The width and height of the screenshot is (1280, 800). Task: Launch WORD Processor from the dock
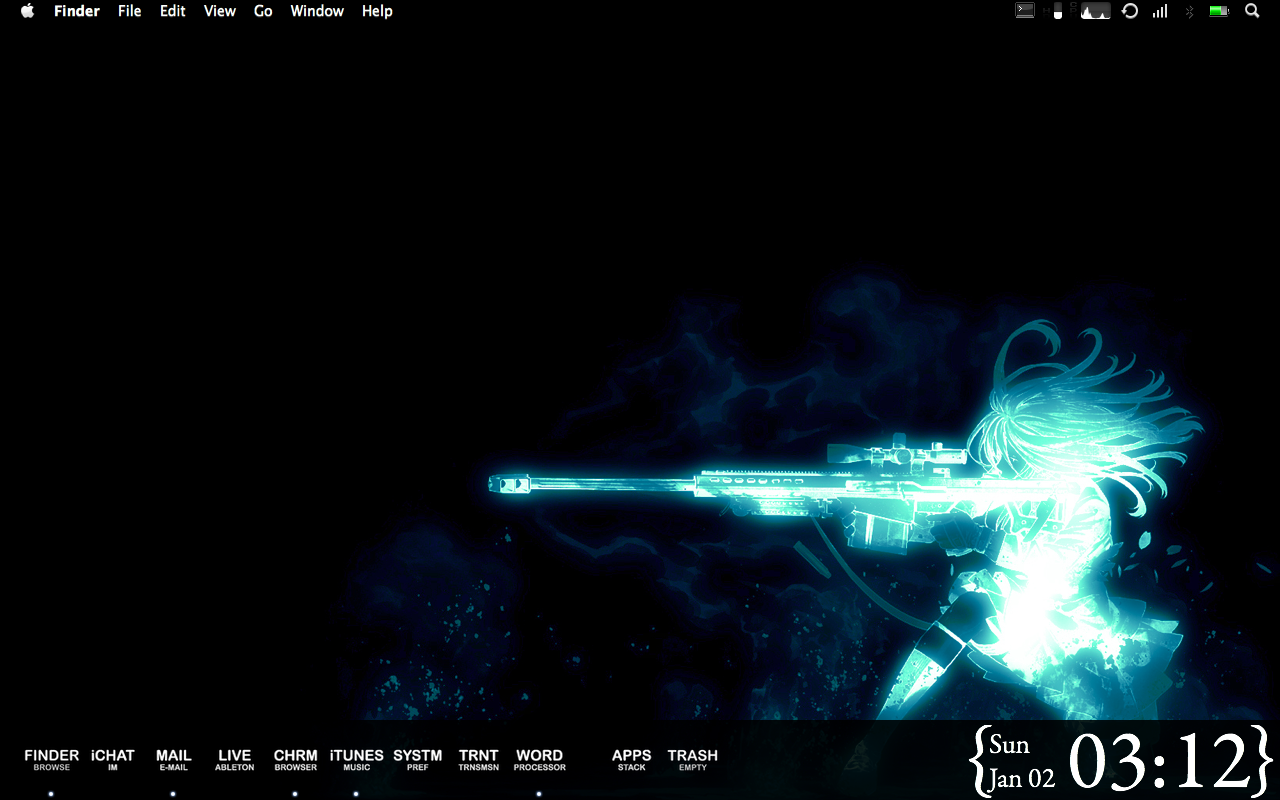click(540, 760)
